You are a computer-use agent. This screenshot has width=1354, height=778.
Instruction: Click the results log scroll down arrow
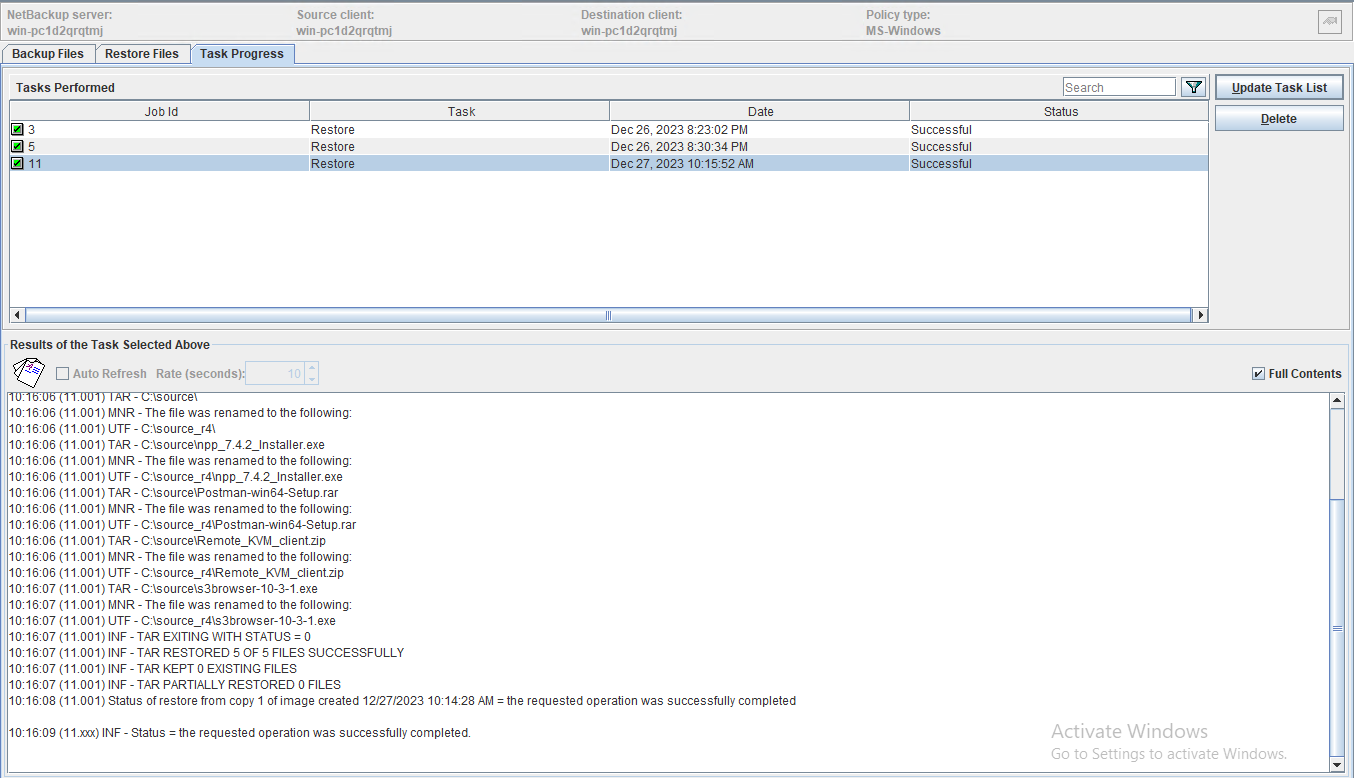click(1338, 765)
